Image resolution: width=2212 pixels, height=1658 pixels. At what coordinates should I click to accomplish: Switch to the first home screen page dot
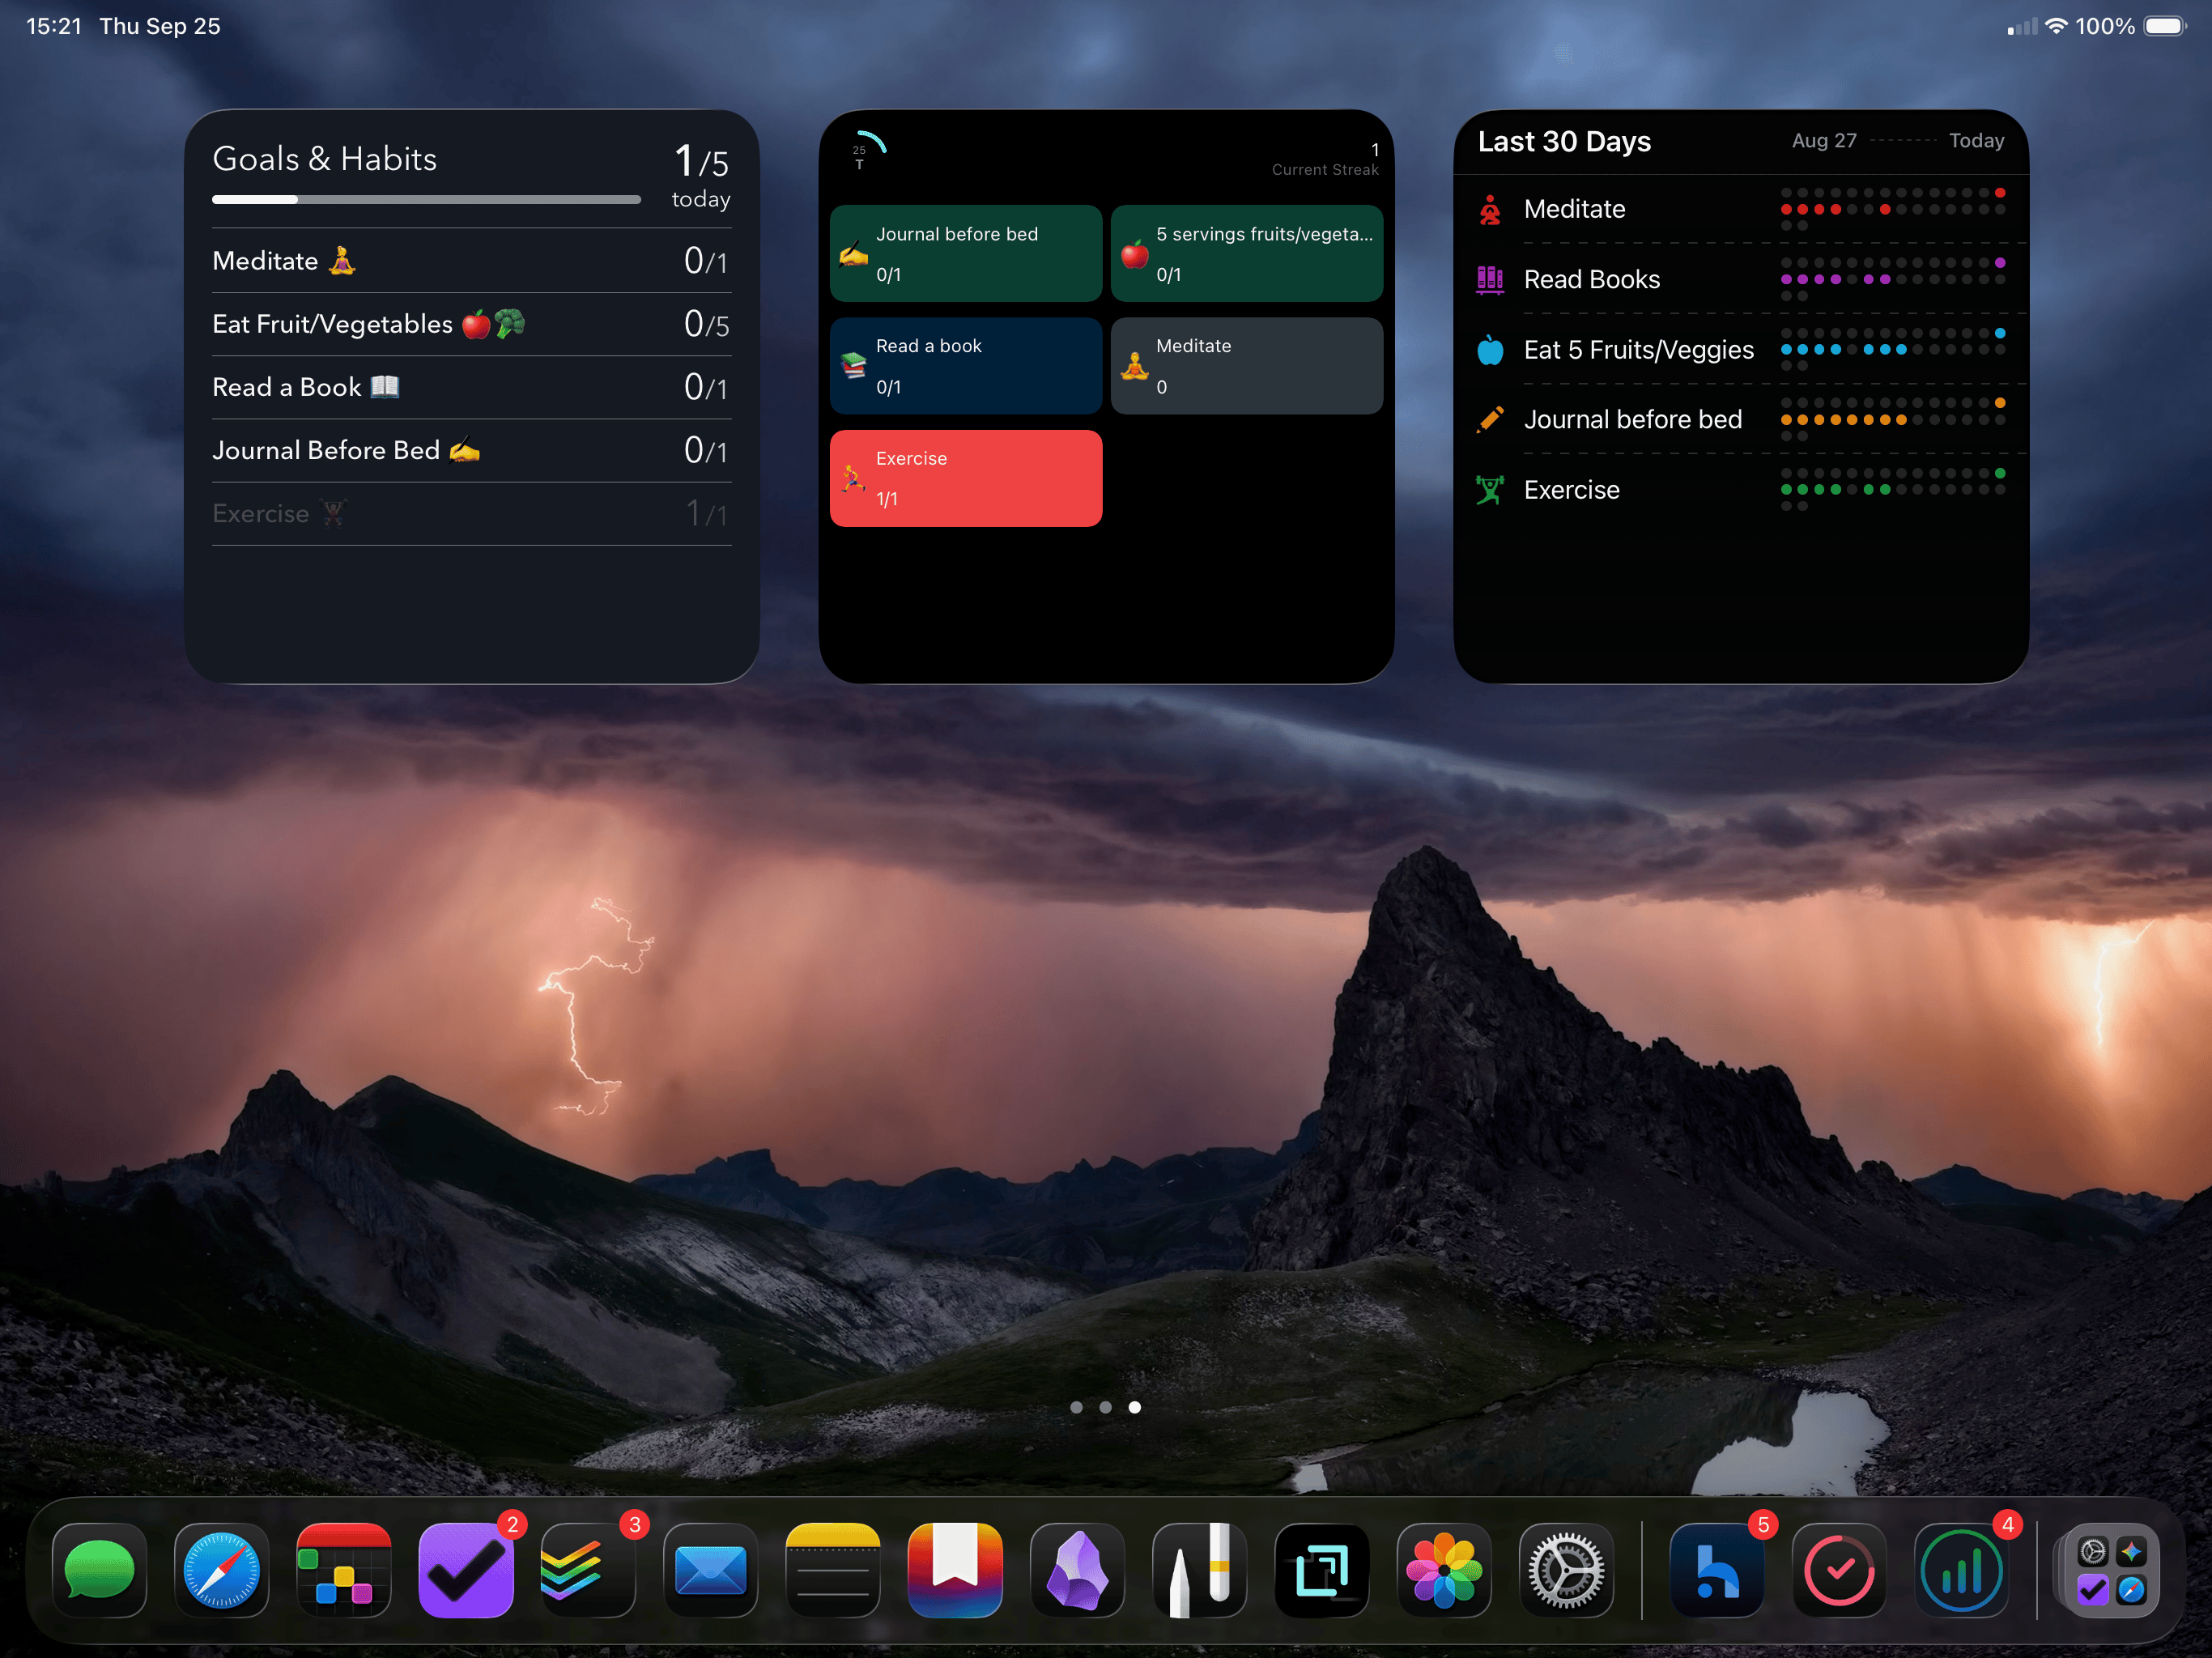[x=1076, y=1407]
